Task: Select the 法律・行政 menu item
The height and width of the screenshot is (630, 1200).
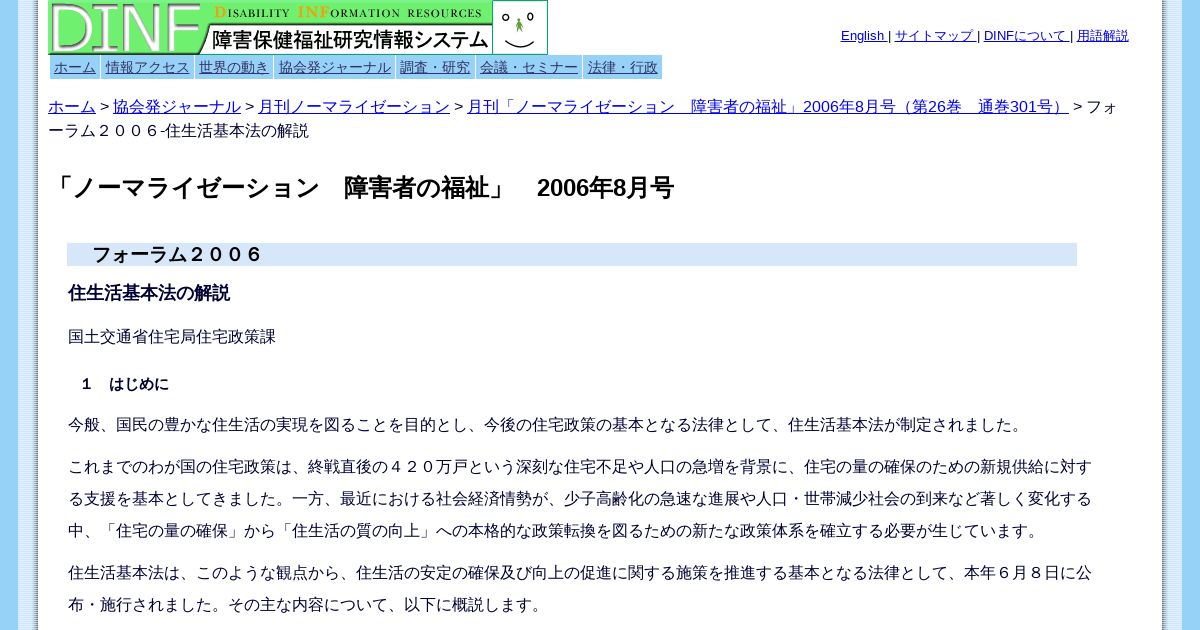Action: point(623,67)
